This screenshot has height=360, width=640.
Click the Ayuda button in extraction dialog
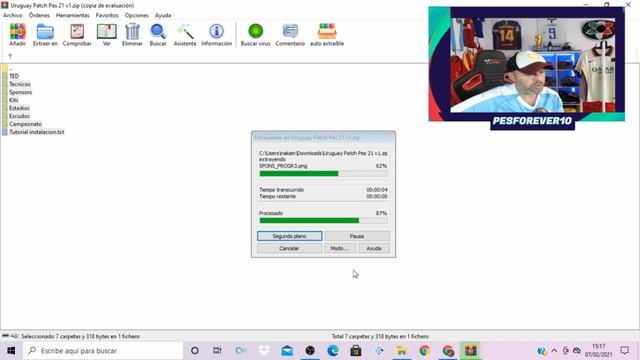[374, 248]
